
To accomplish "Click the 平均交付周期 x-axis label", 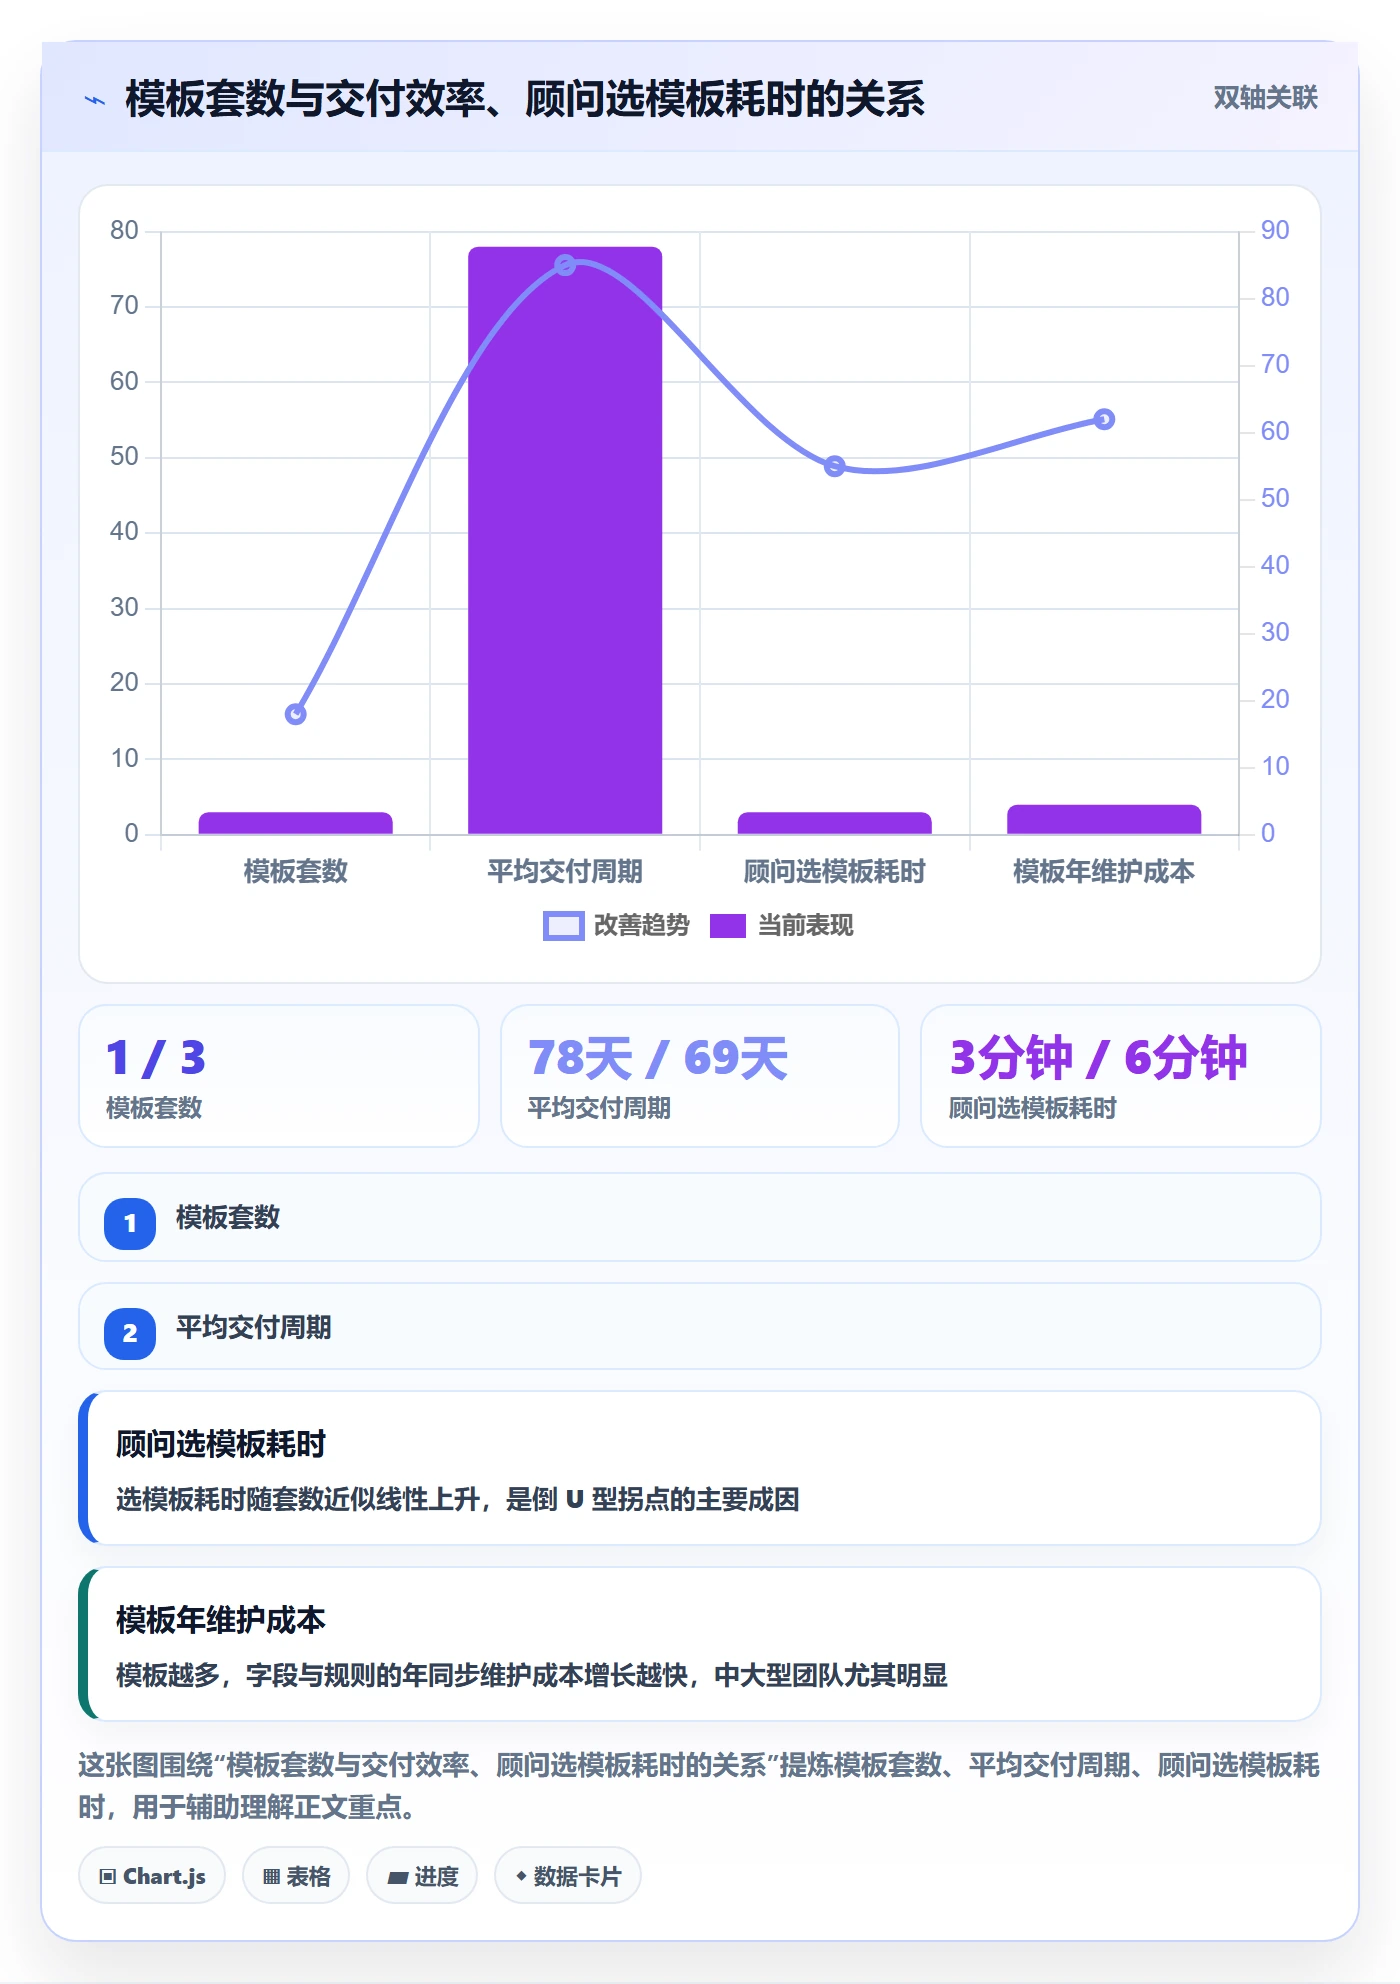I will tap(565, 872).
